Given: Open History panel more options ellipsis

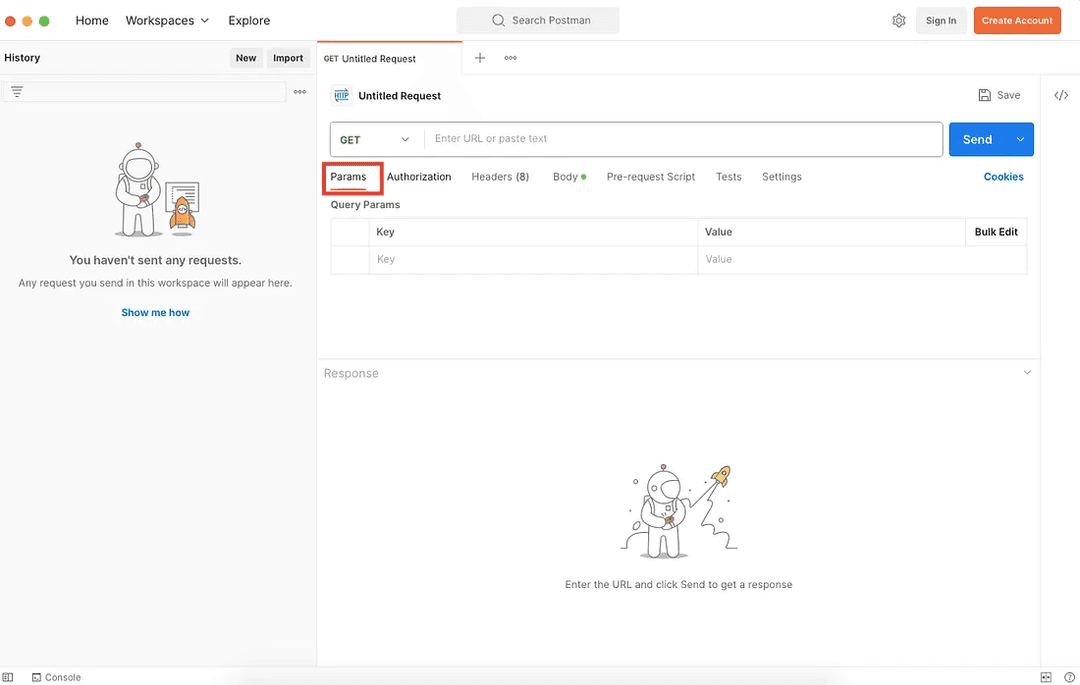Looking at the screenshot, I should pyautogui.click(x=300, y=92).
